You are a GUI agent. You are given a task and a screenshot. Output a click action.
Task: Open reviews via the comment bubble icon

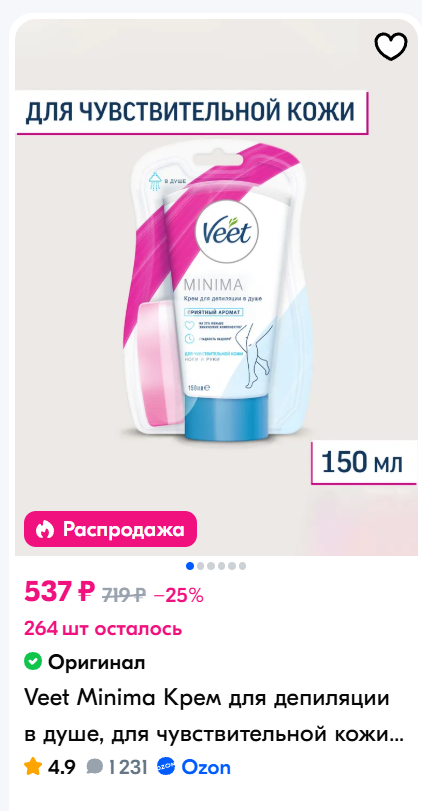94,767
